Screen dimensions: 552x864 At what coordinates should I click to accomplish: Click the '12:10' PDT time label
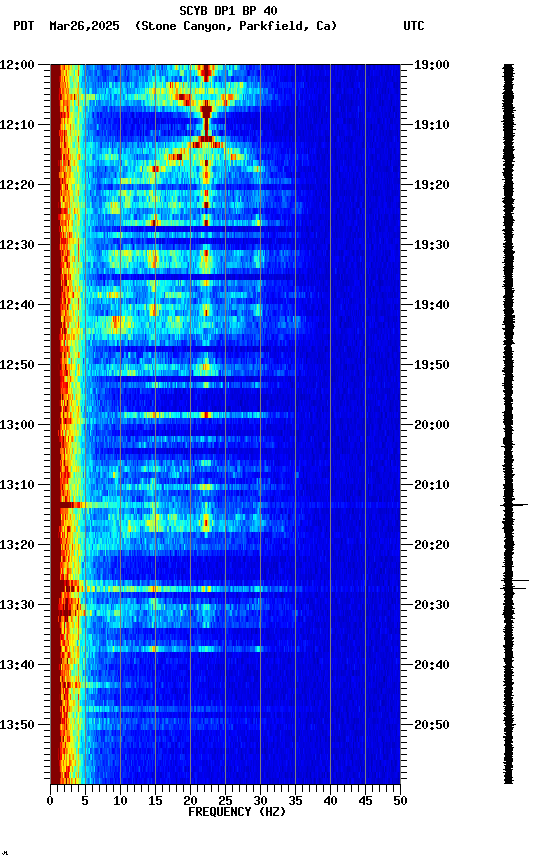click(17, 125)
